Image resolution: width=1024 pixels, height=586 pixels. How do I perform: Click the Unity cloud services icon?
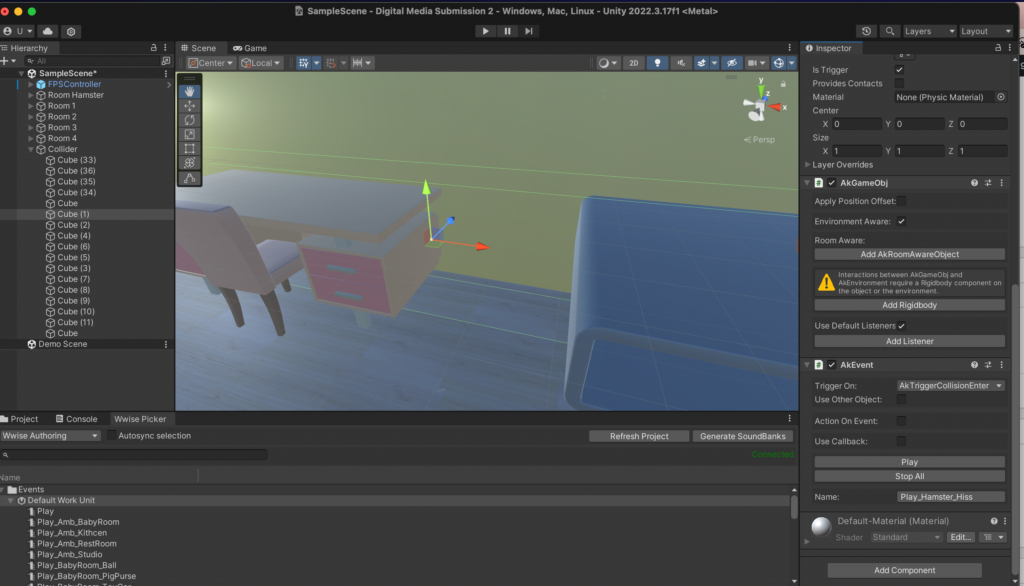[48, 31]
